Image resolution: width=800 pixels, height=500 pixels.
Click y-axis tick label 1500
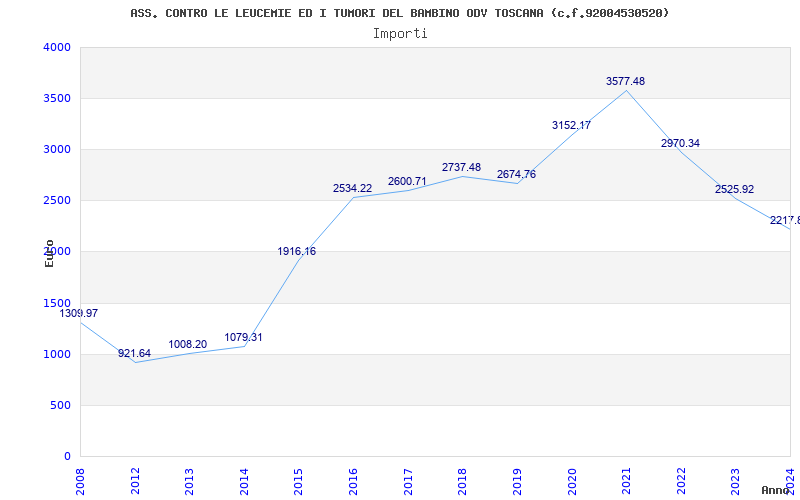click(57, 304)
